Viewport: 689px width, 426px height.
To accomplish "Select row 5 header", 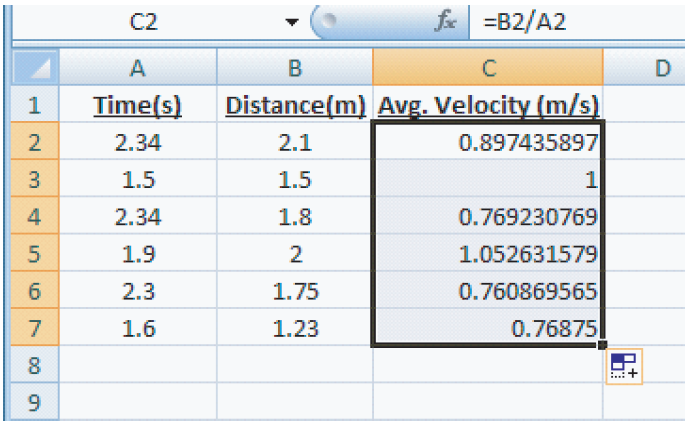I will (35, 254).
